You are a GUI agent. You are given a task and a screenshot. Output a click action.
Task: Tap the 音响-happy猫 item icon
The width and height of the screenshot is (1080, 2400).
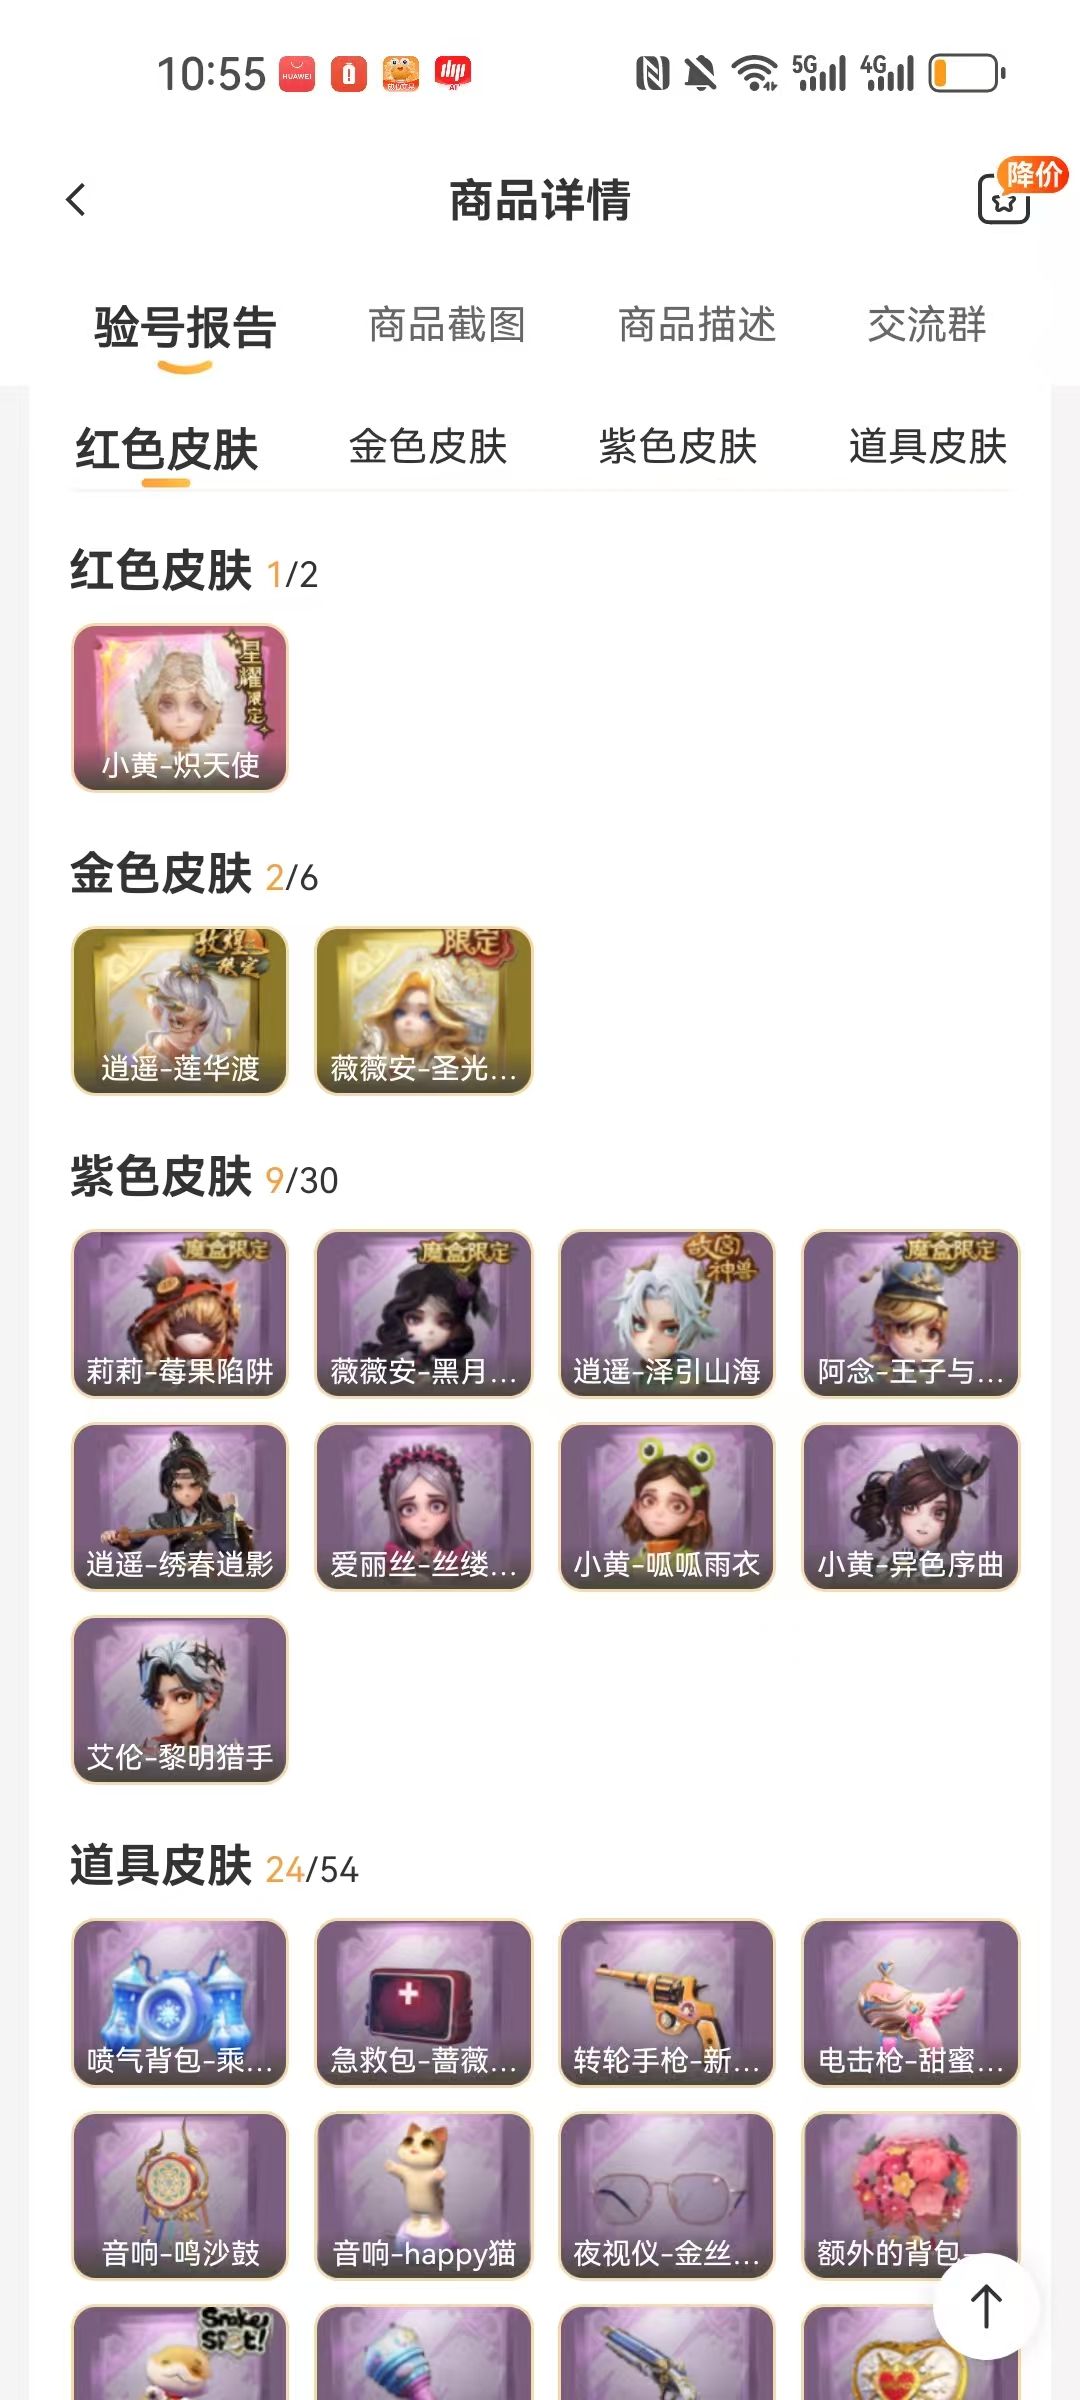pyautogui.click(x=424, y=2195)
